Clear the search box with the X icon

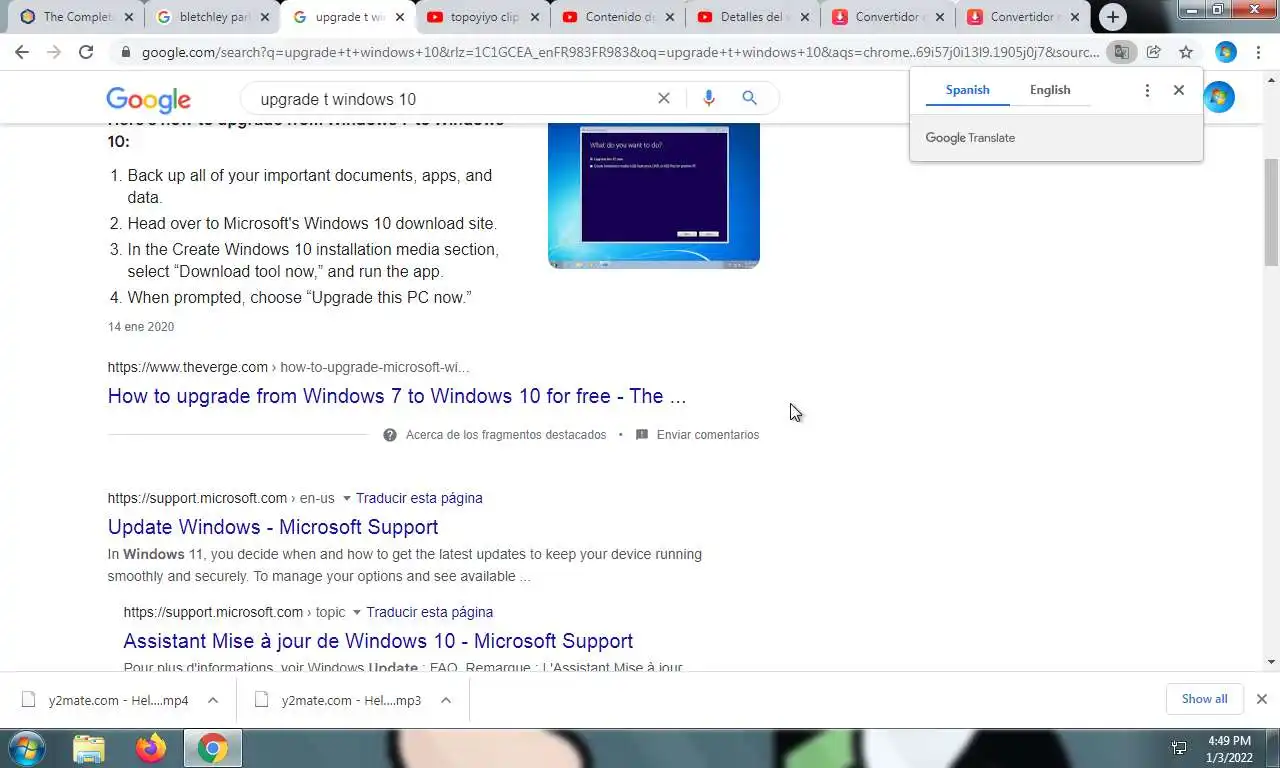[x=664, y=98]
